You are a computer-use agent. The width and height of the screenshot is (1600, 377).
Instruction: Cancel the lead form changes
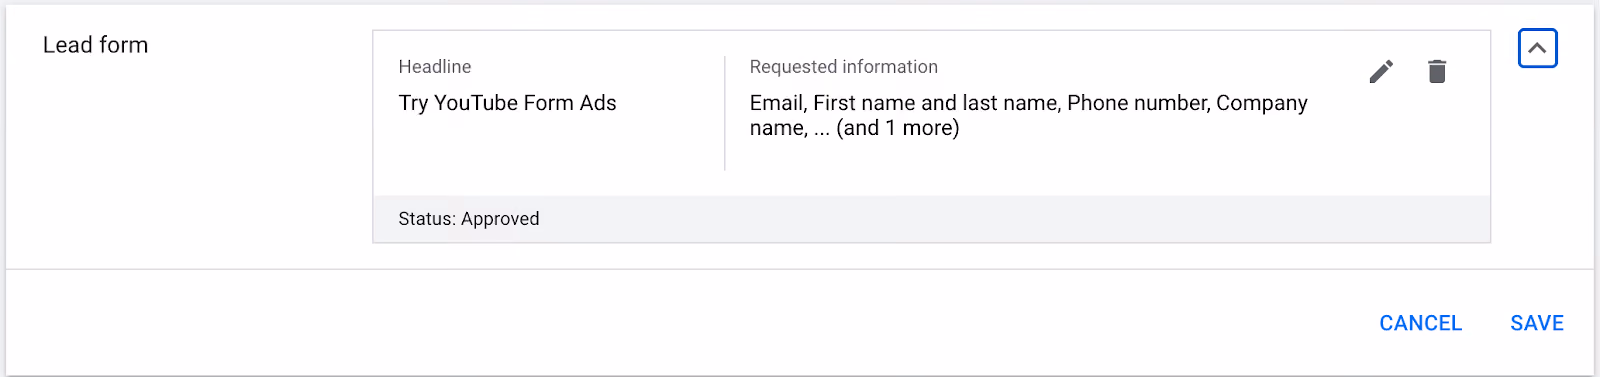click(1420, 323)
